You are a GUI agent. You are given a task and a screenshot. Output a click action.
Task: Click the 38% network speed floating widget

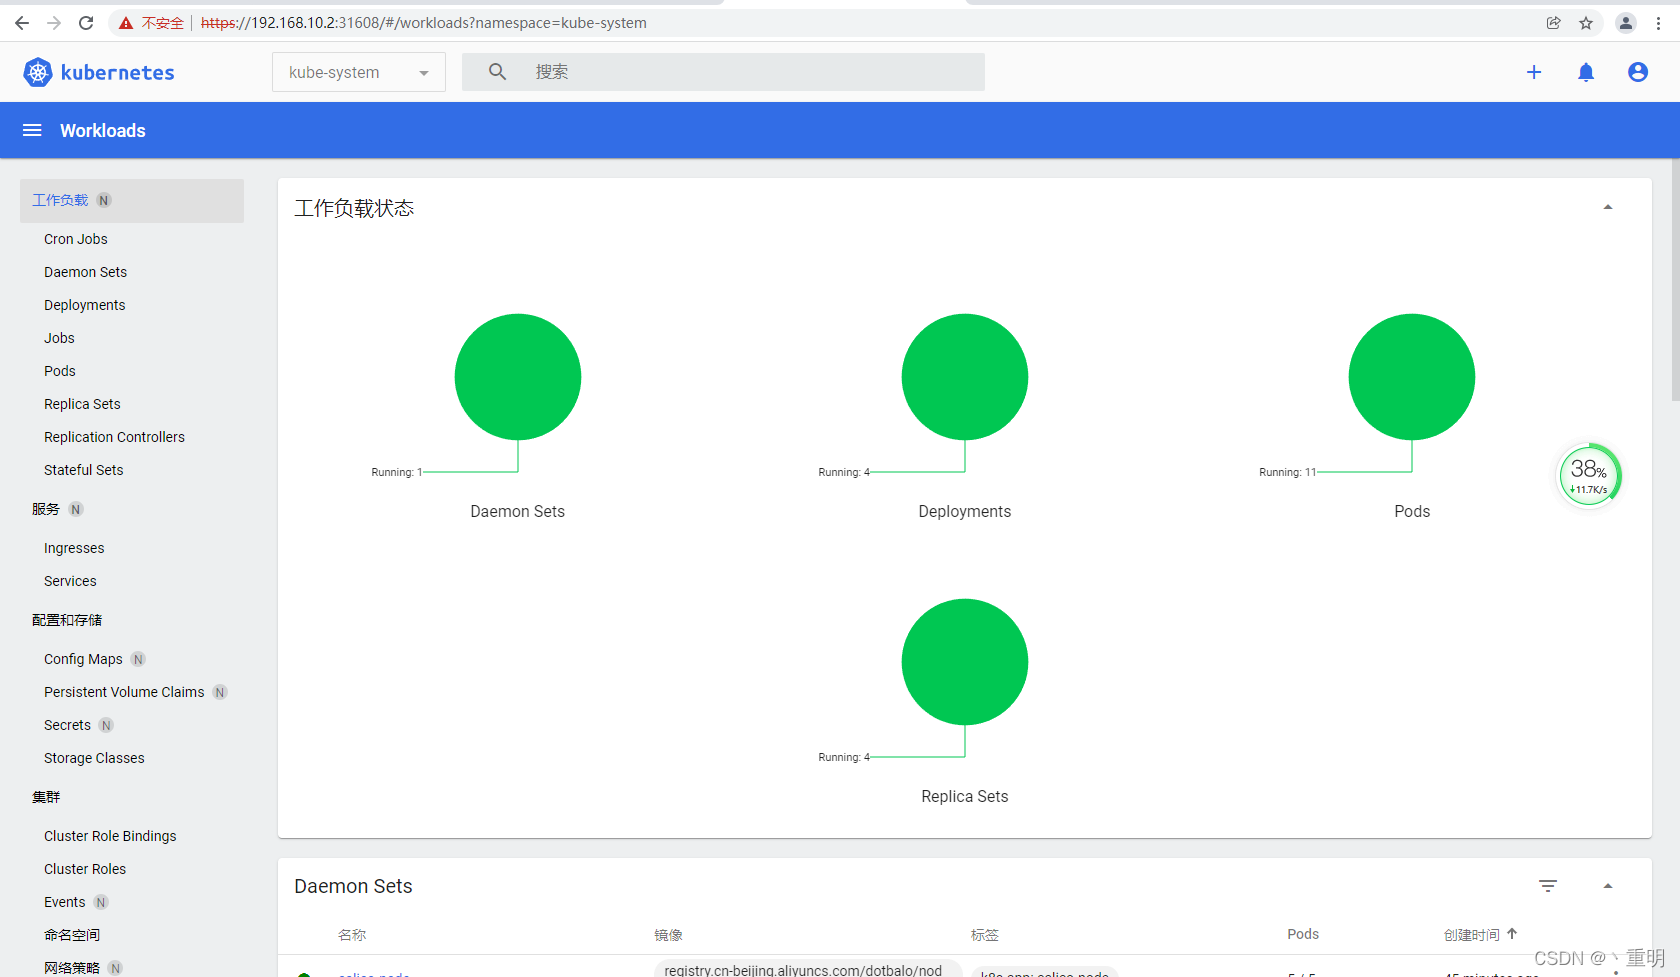tap(1589, 476)
